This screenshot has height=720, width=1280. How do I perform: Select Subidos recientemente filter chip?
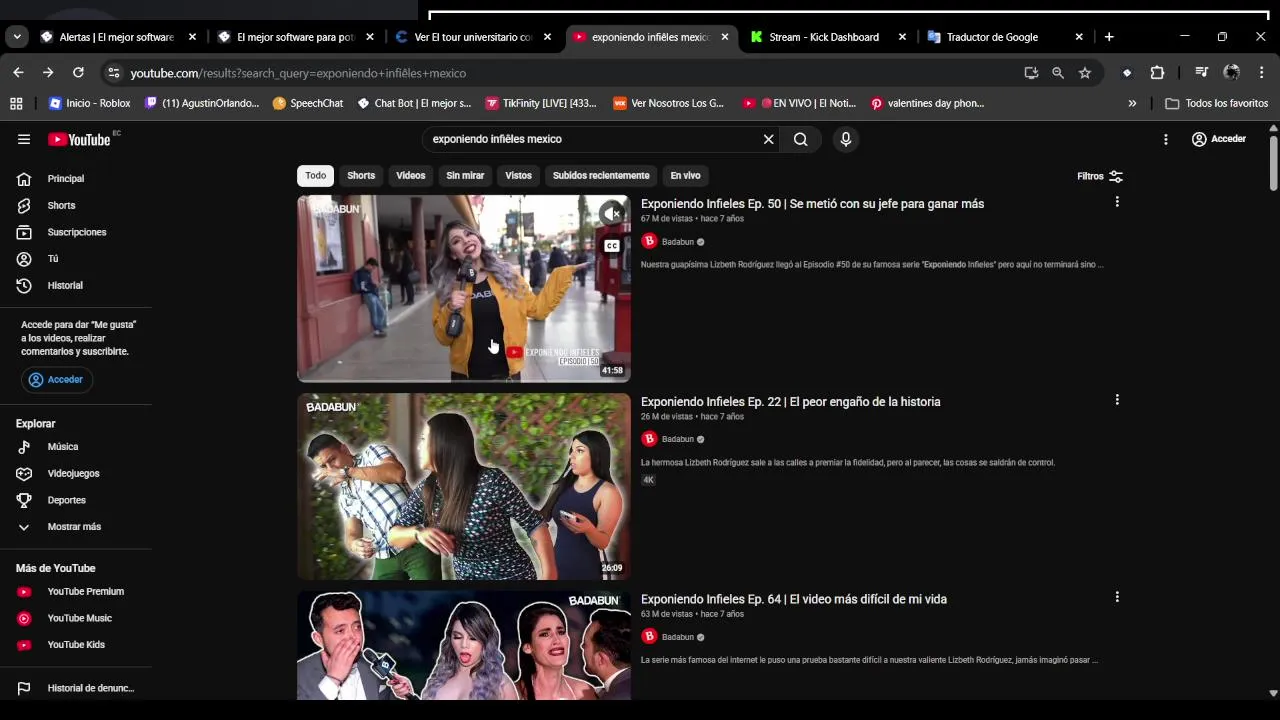click(601, 176)
